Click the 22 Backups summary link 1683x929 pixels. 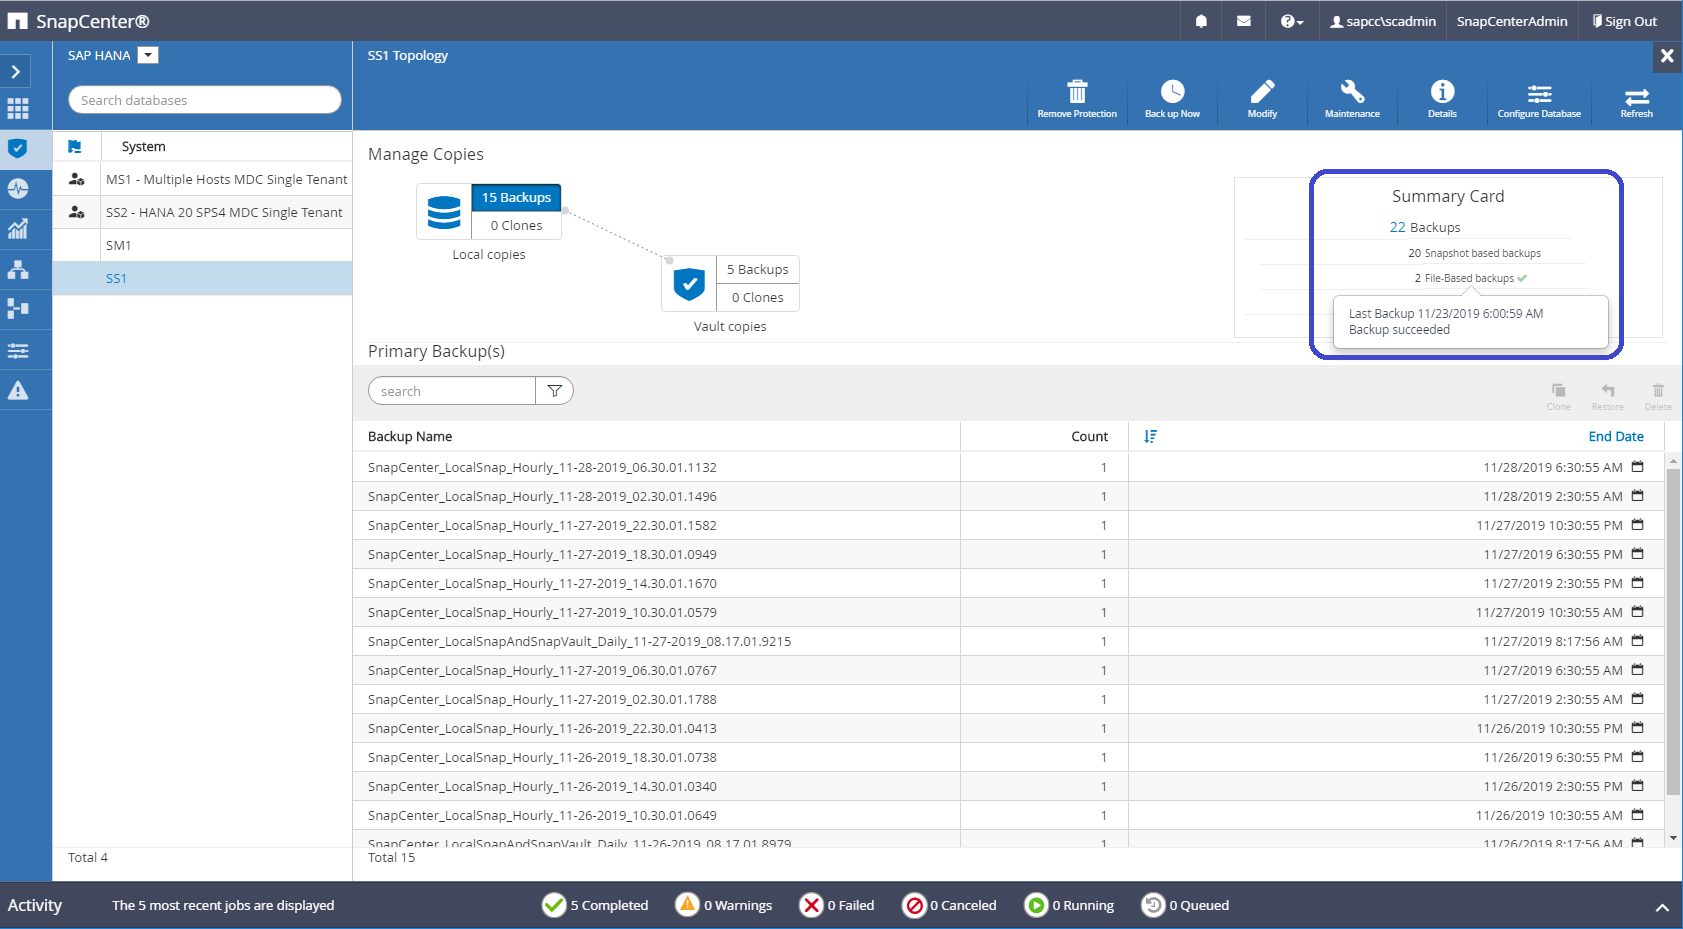click(x=1424, y=227)
